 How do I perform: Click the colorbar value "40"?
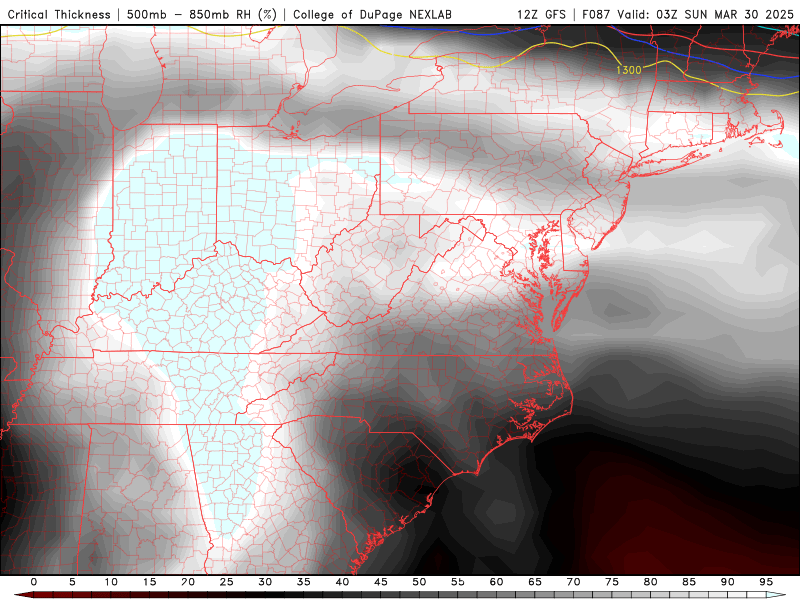pos(342,582)
